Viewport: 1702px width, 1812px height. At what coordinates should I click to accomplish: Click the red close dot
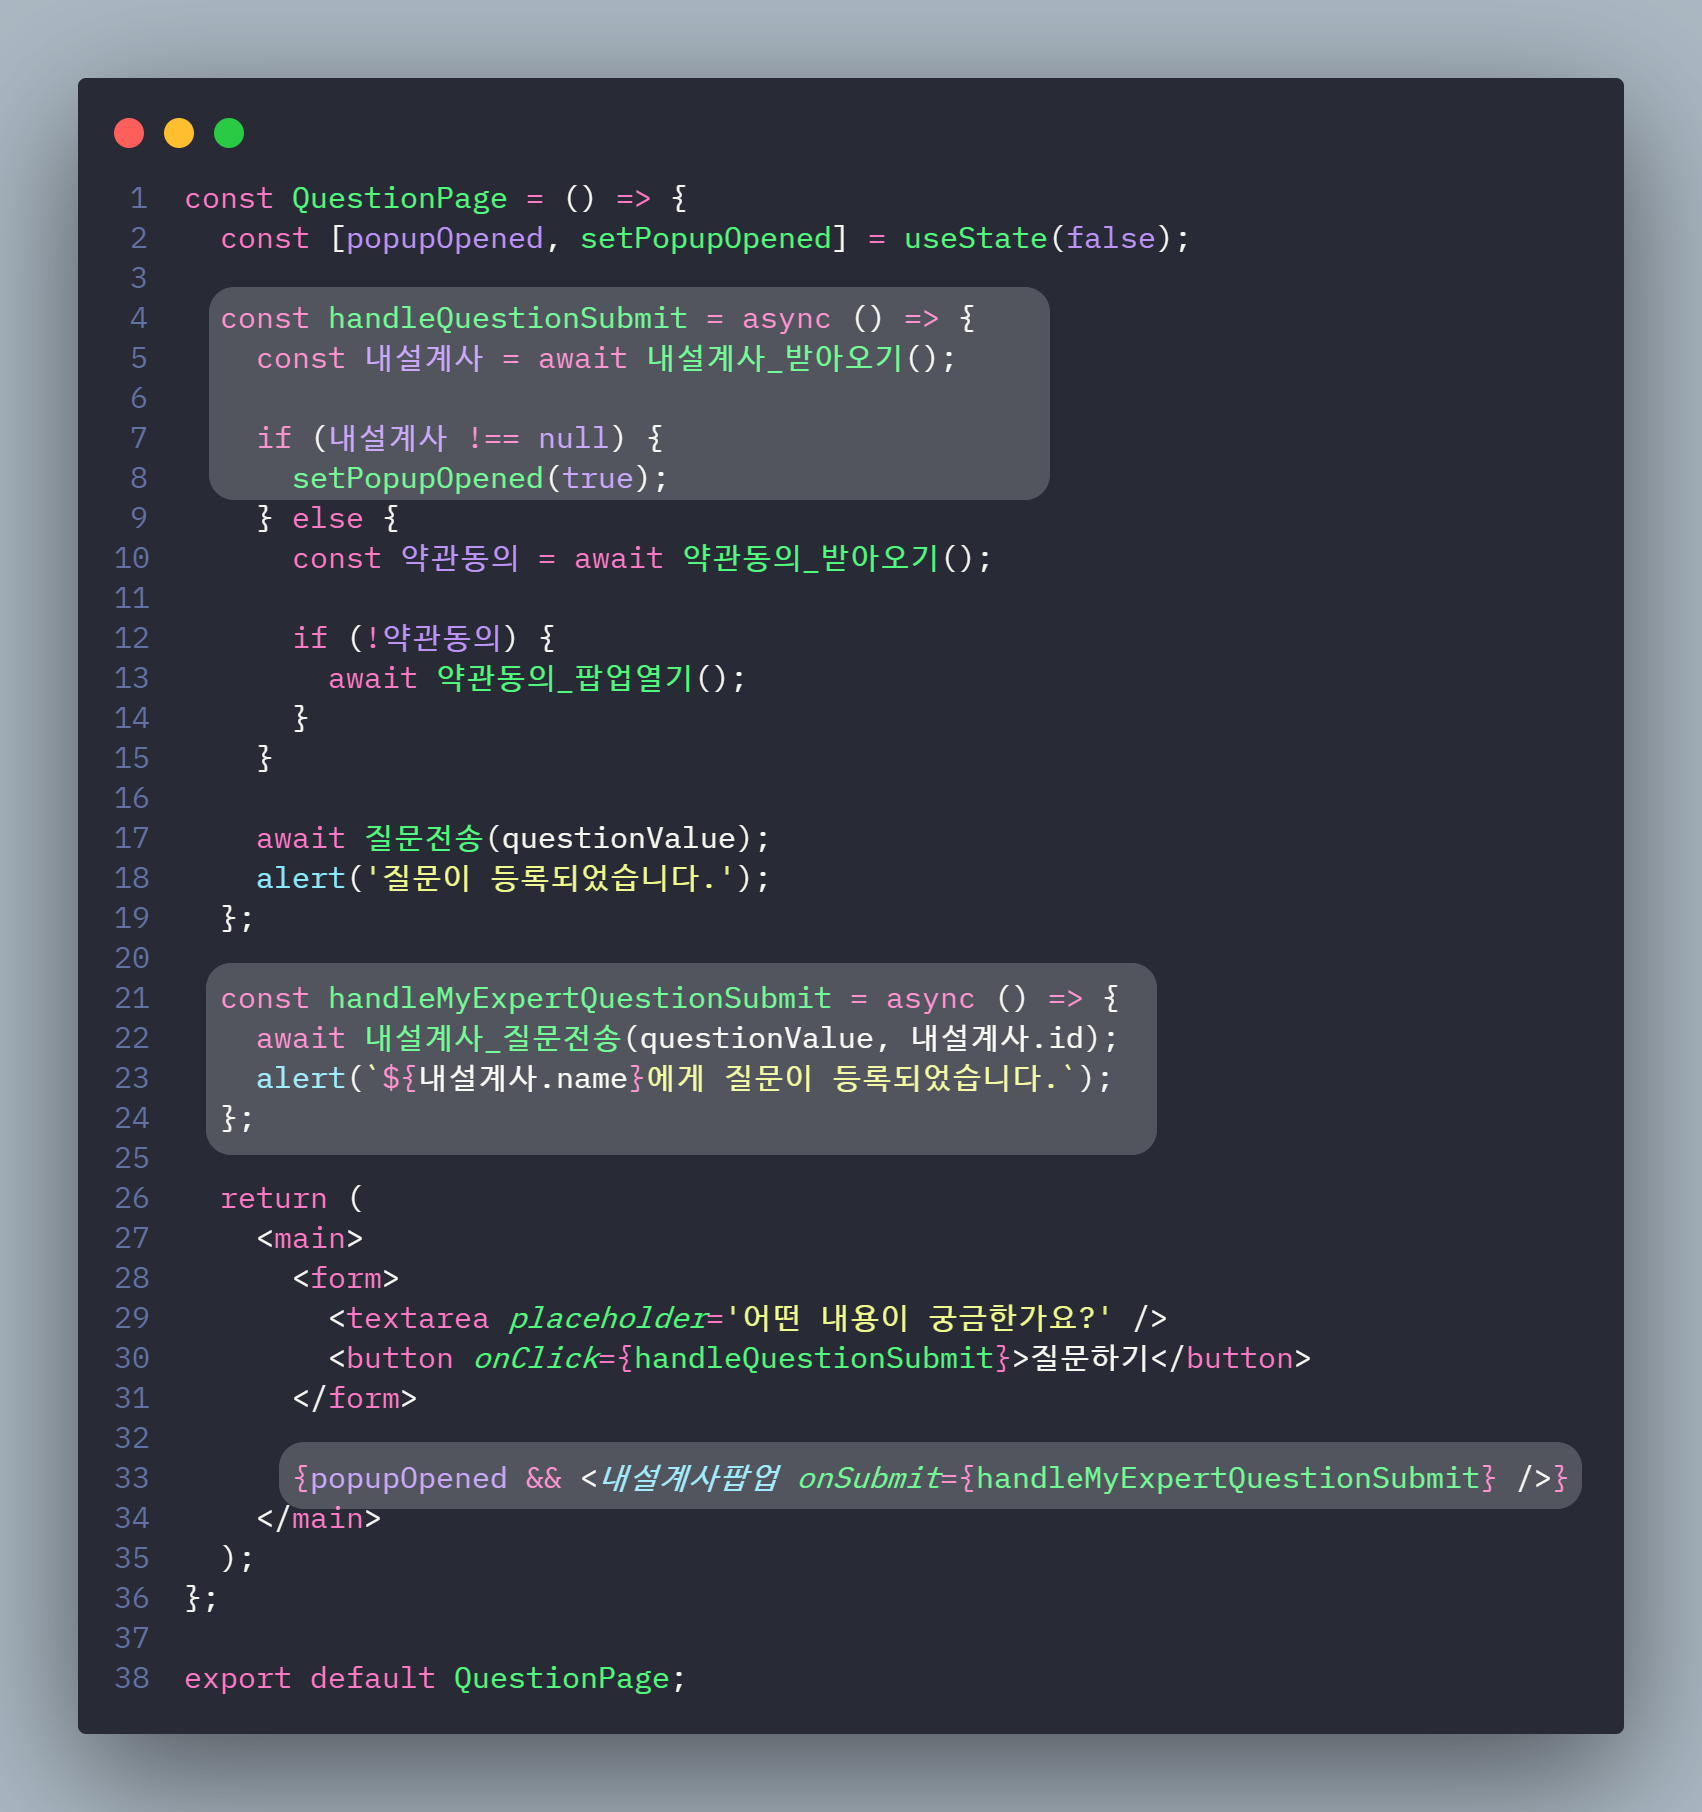point(129,133)
